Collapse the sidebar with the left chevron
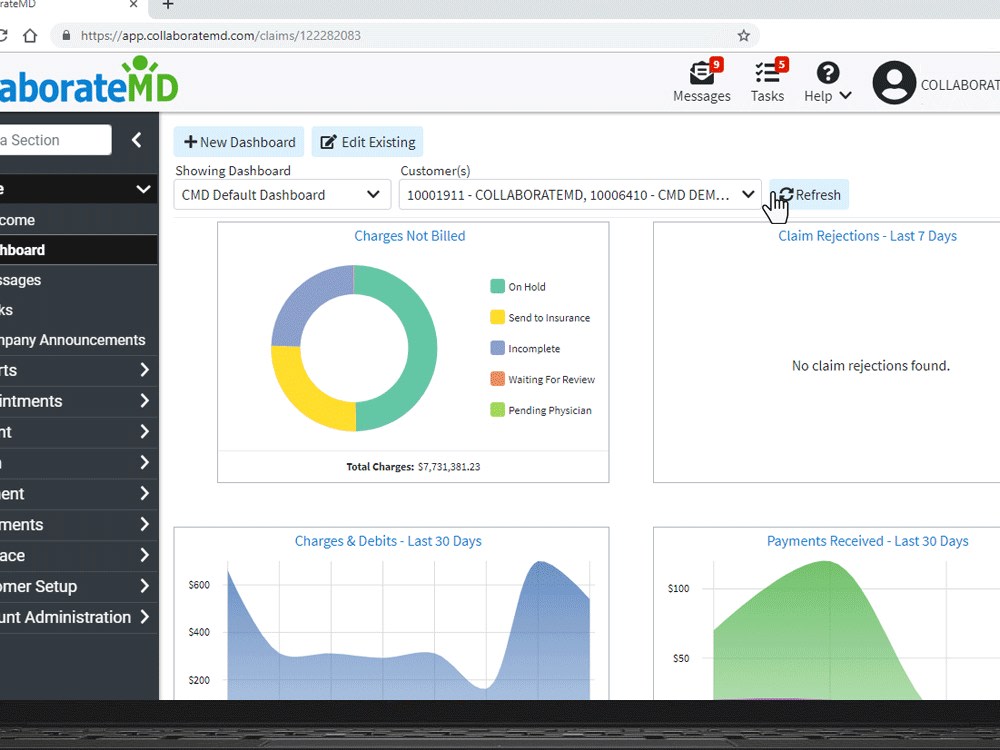Viewport: 1000px width, 750px height. pyautogui.click(x=136, y=140)
